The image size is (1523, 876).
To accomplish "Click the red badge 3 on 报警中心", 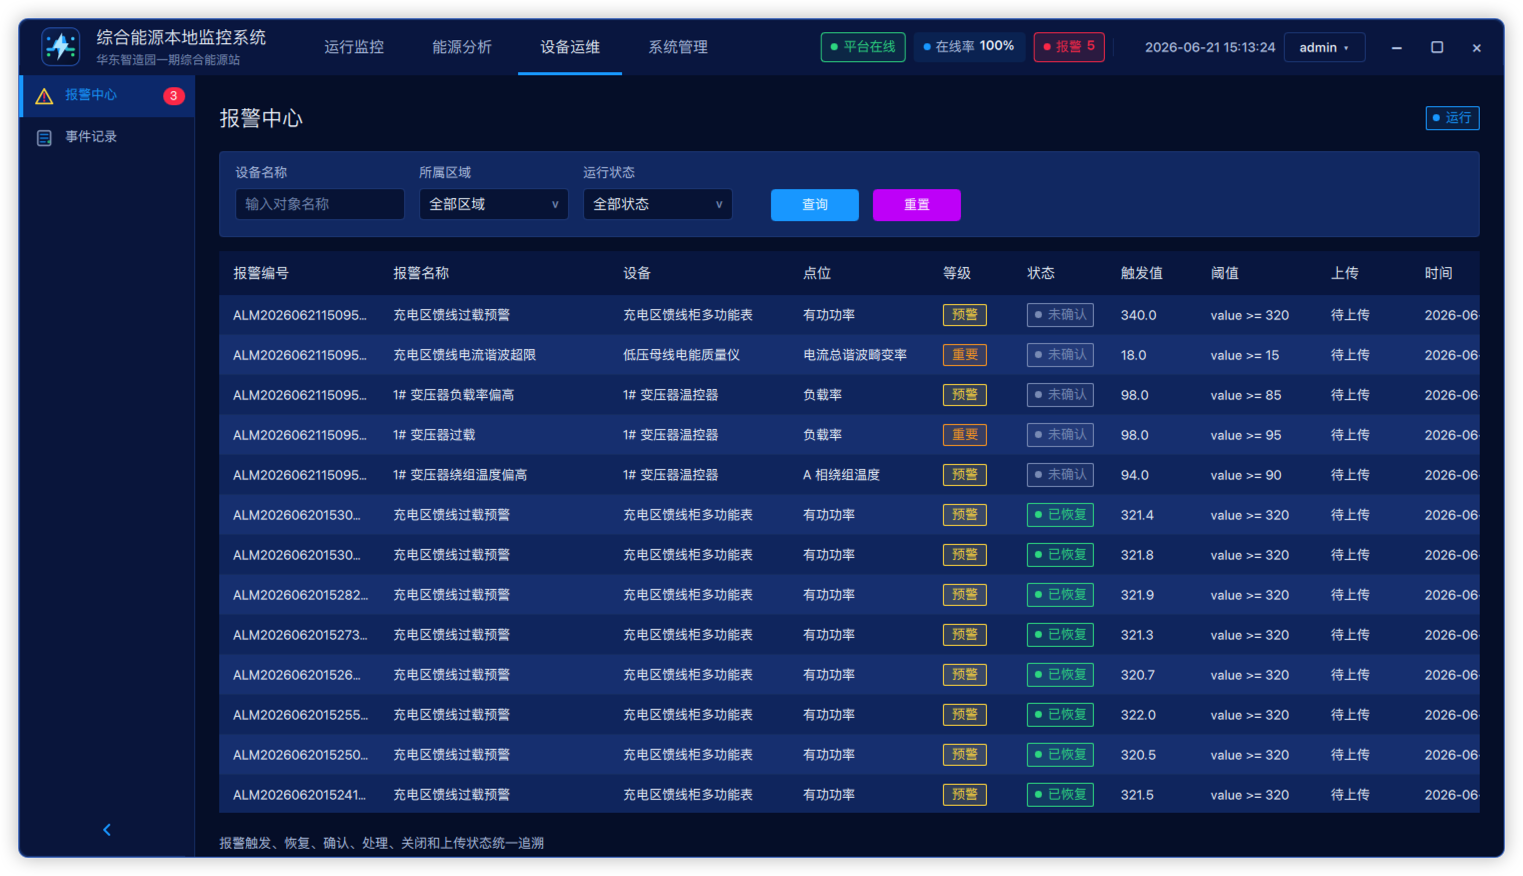I will click(x=174, y=96).
